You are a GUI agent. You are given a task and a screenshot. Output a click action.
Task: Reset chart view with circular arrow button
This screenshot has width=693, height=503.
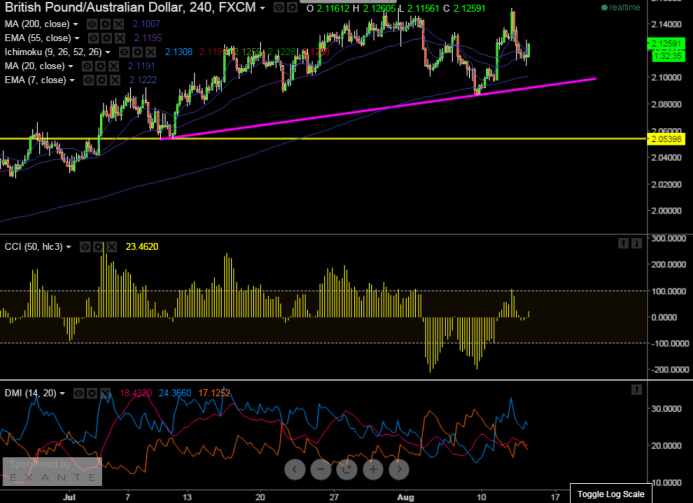[347, 469]
